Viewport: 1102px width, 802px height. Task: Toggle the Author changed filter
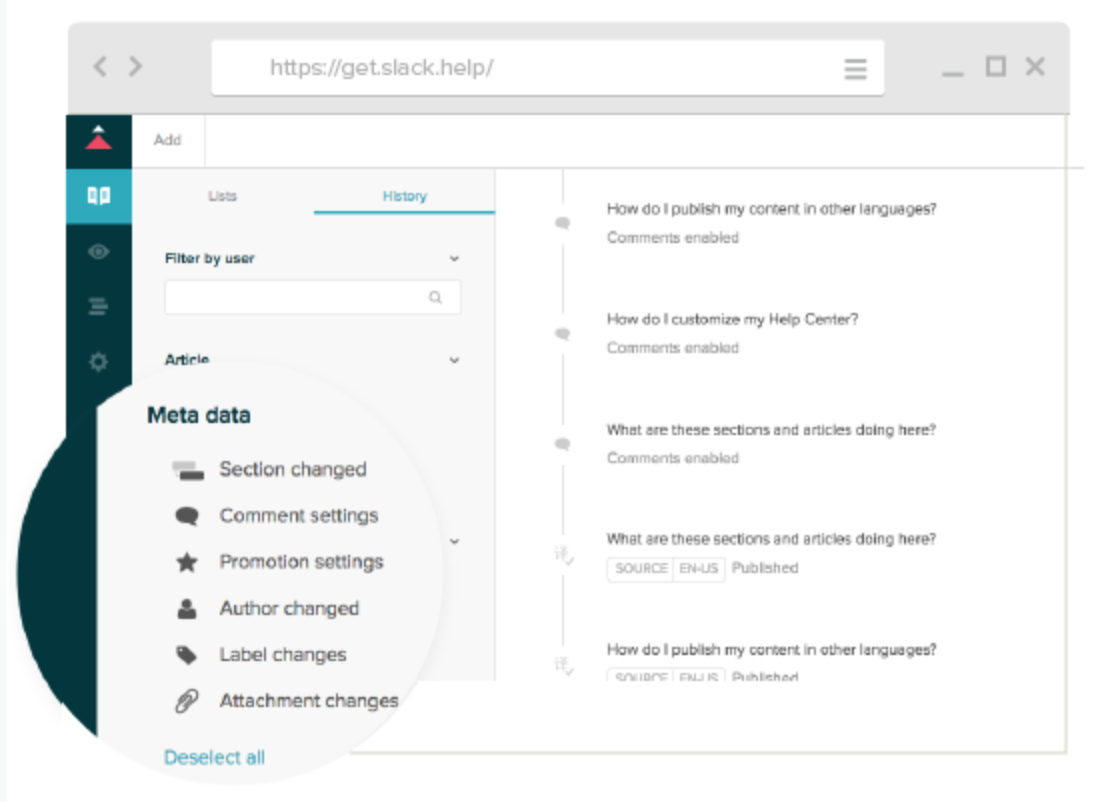289,609
